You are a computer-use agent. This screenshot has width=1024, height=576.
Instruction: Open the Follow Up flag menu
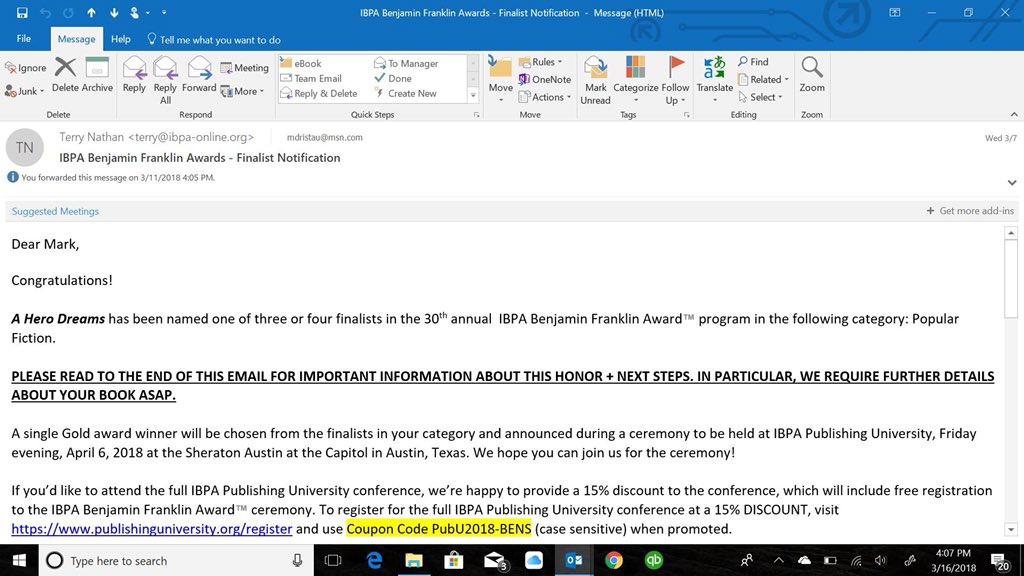675,80
